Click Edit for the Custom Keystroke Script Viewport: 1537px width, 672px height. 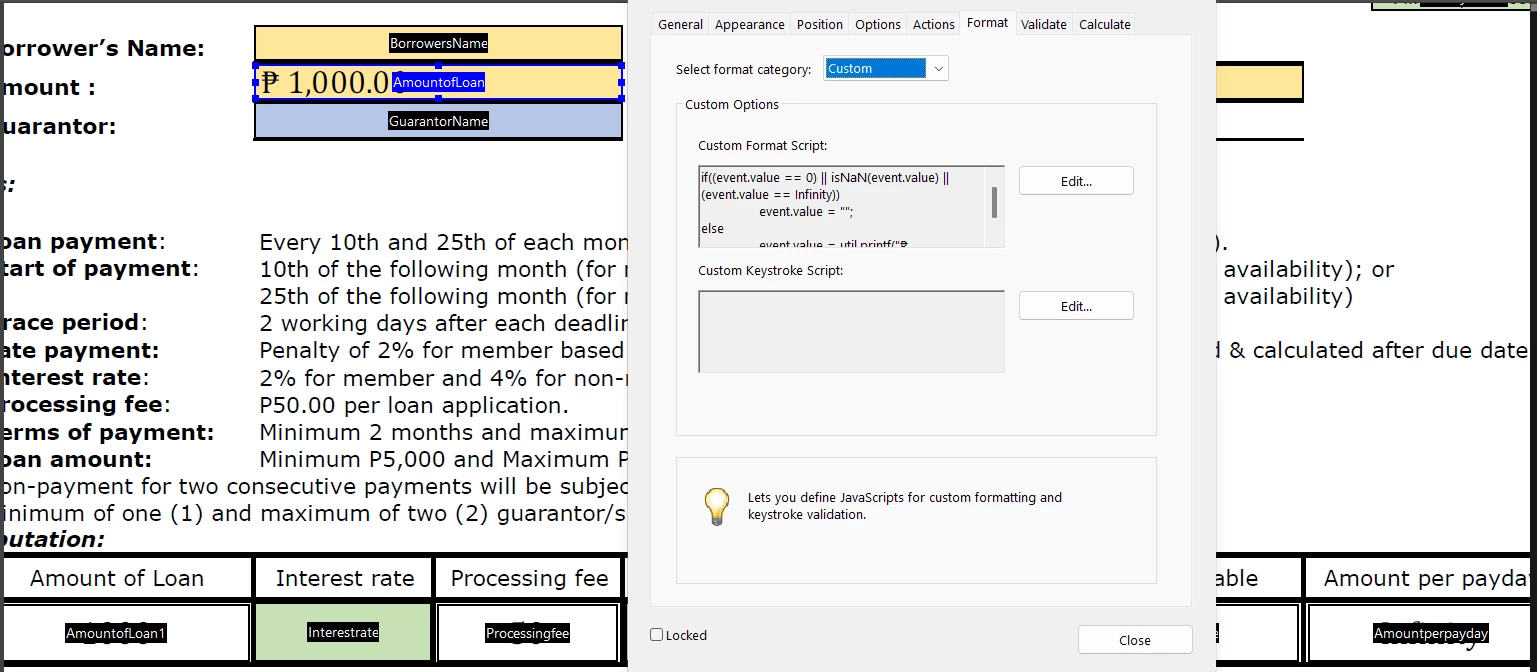1076,306
